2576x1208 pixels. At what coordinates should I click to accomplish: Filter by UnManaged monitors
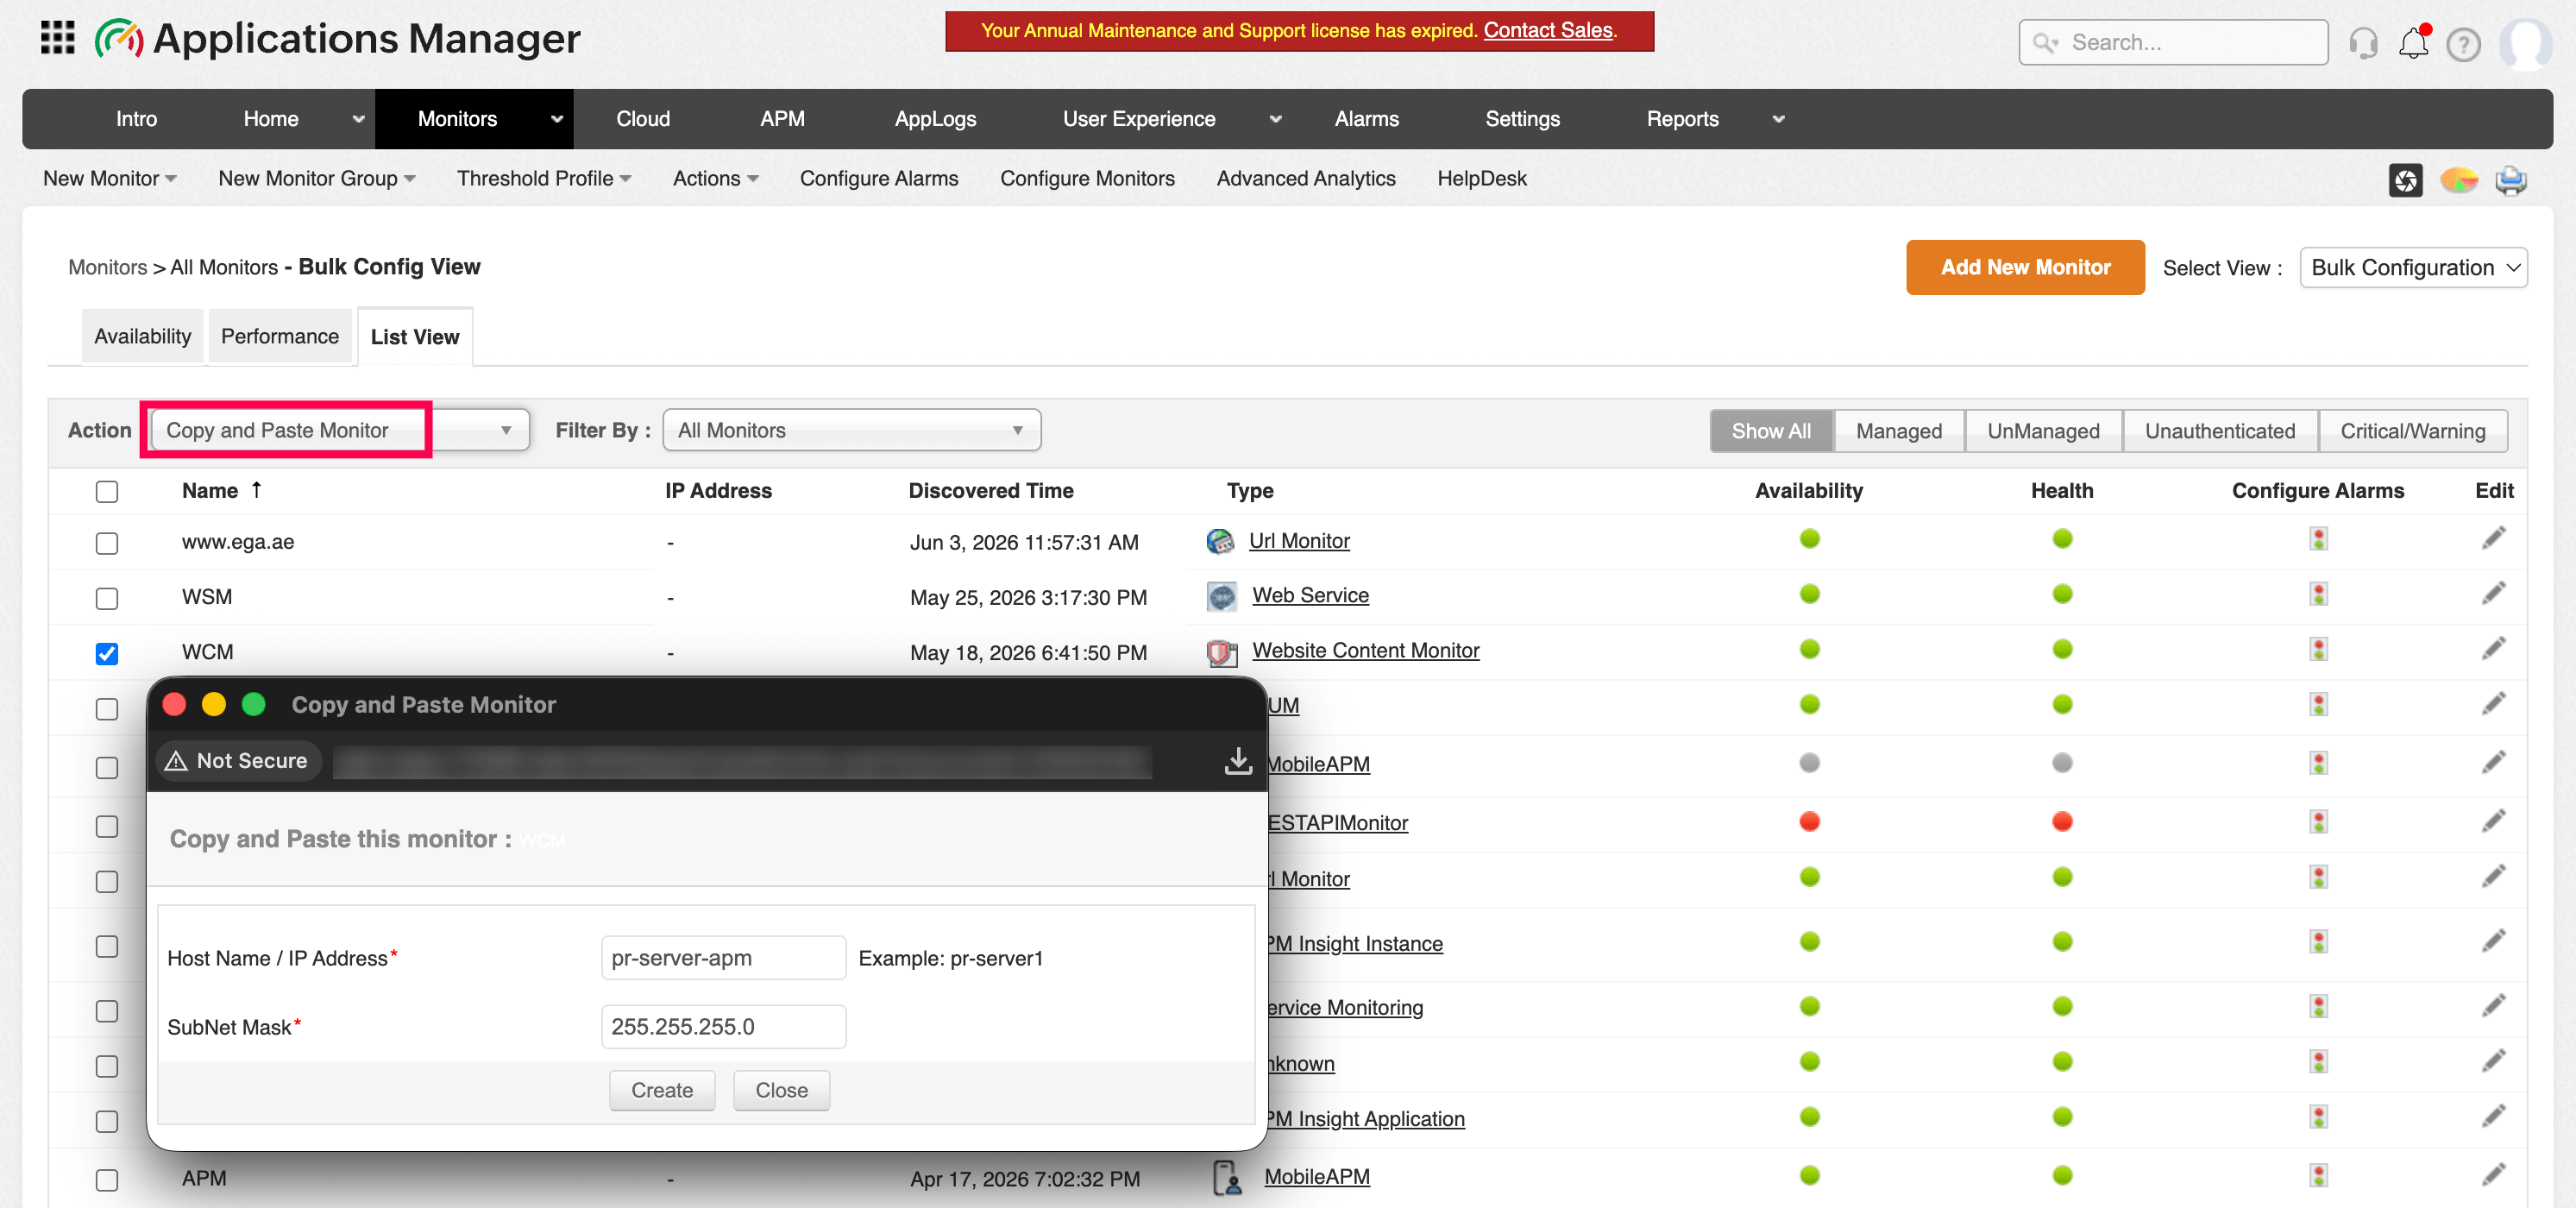2043,431
